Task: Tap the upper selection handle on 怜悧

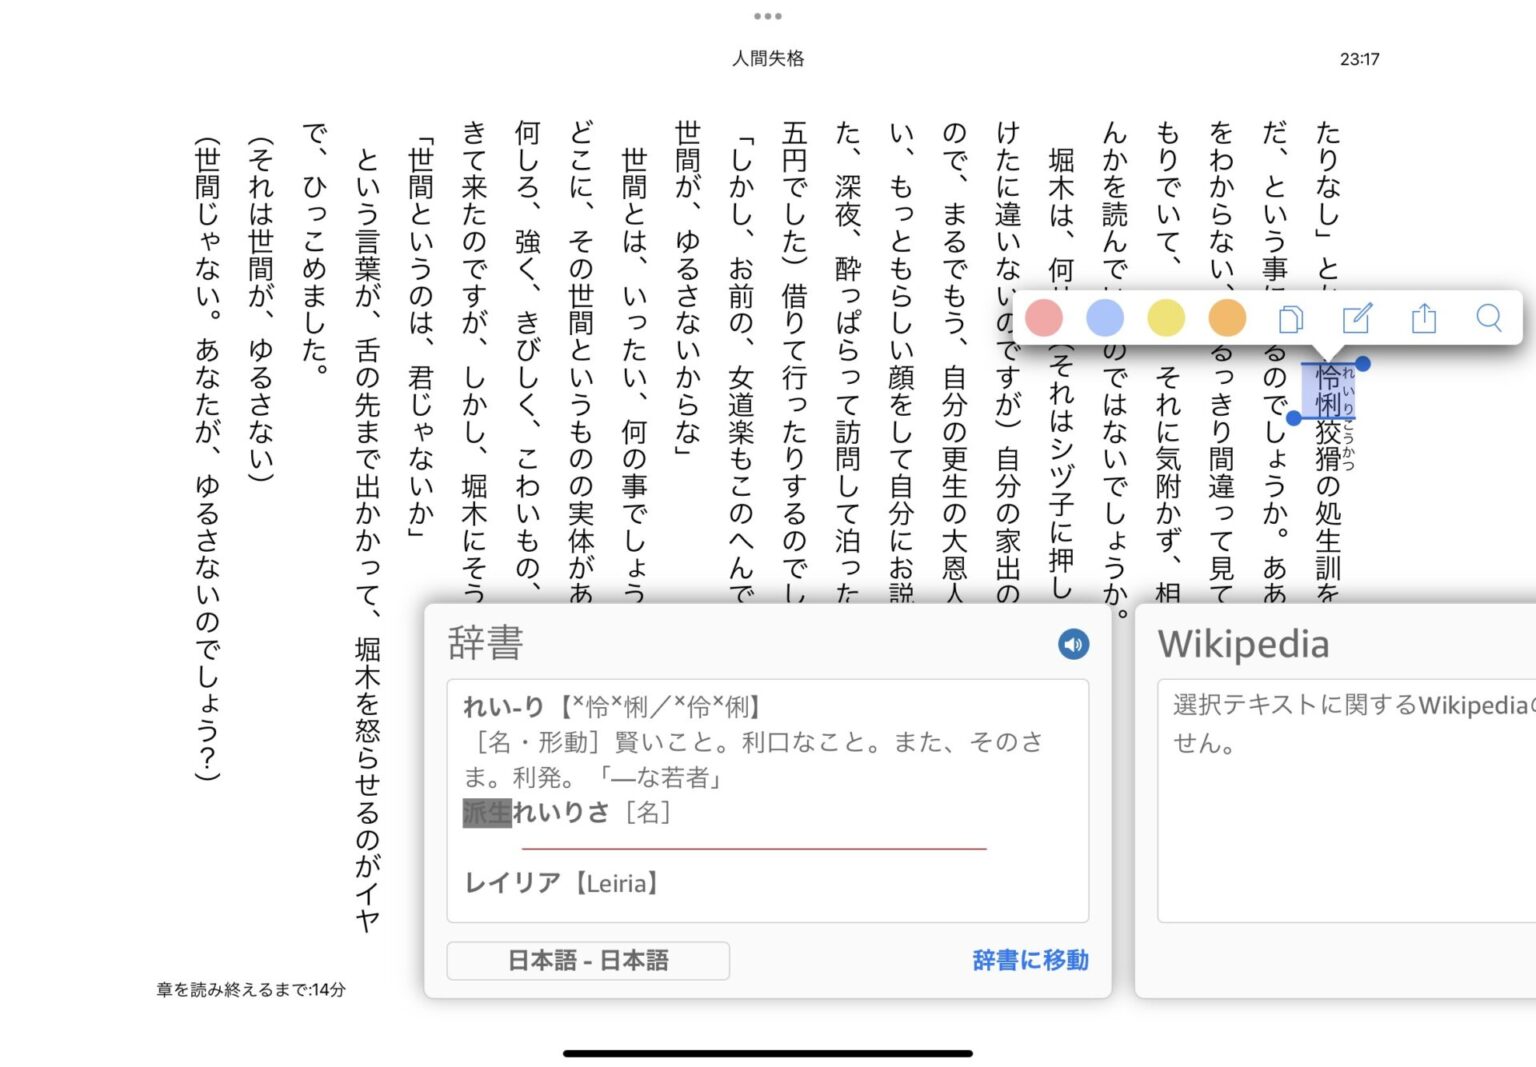Action: coord(1362,364)
